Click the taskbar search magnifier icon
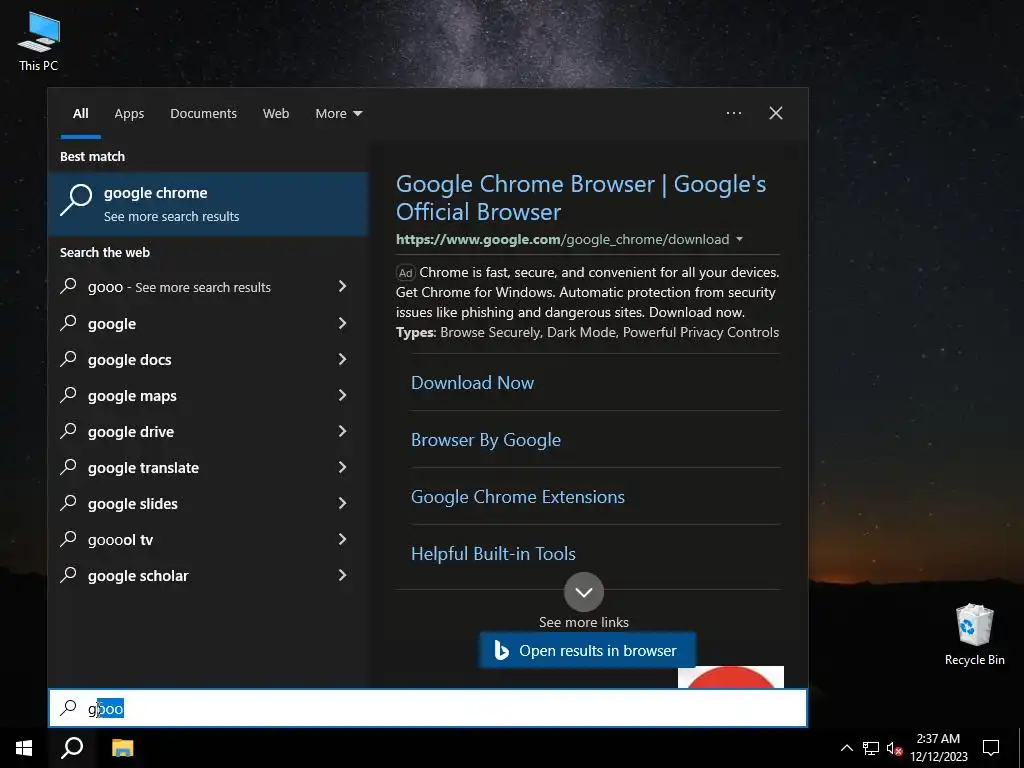Viewport: 1024px width, 768px height. click(72, 748)
